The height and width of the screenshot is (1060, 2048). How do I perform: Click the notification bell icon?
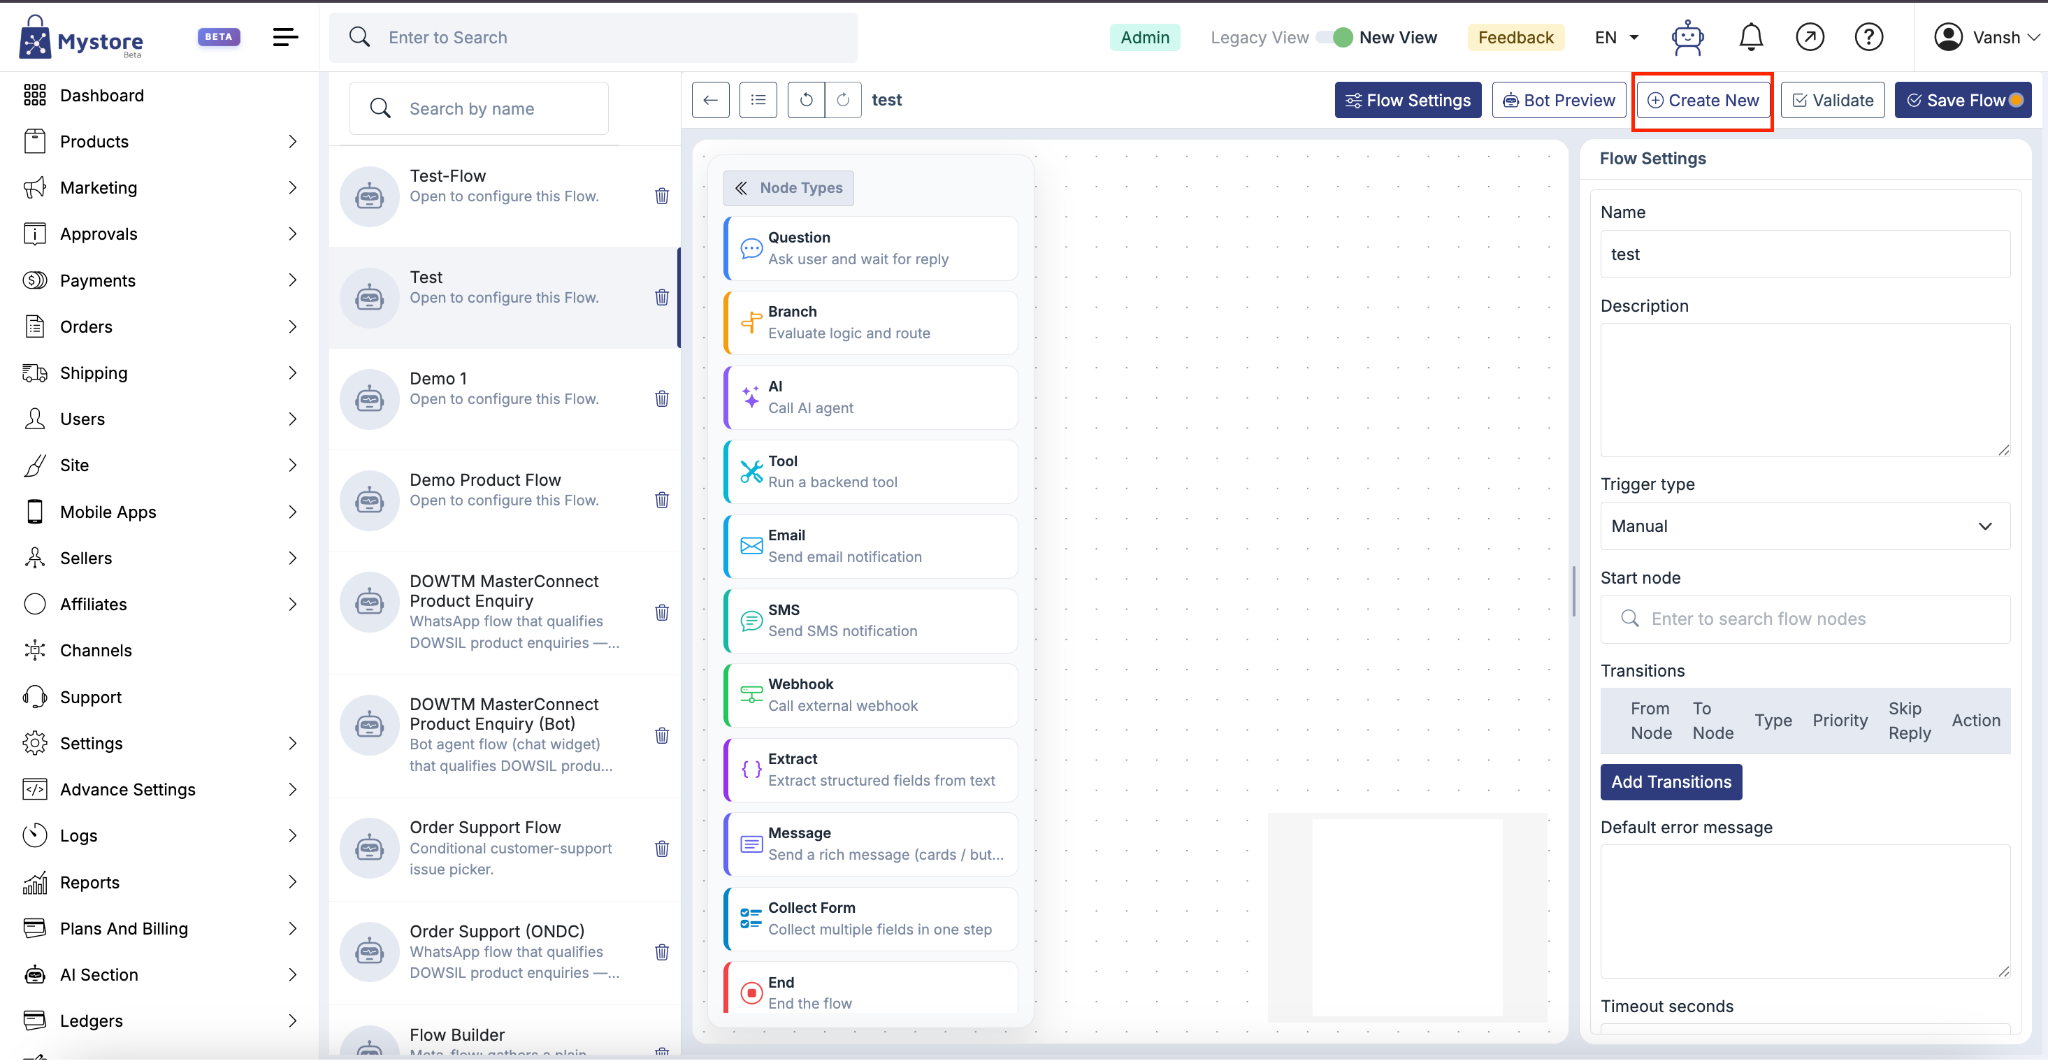[1750, 37]
